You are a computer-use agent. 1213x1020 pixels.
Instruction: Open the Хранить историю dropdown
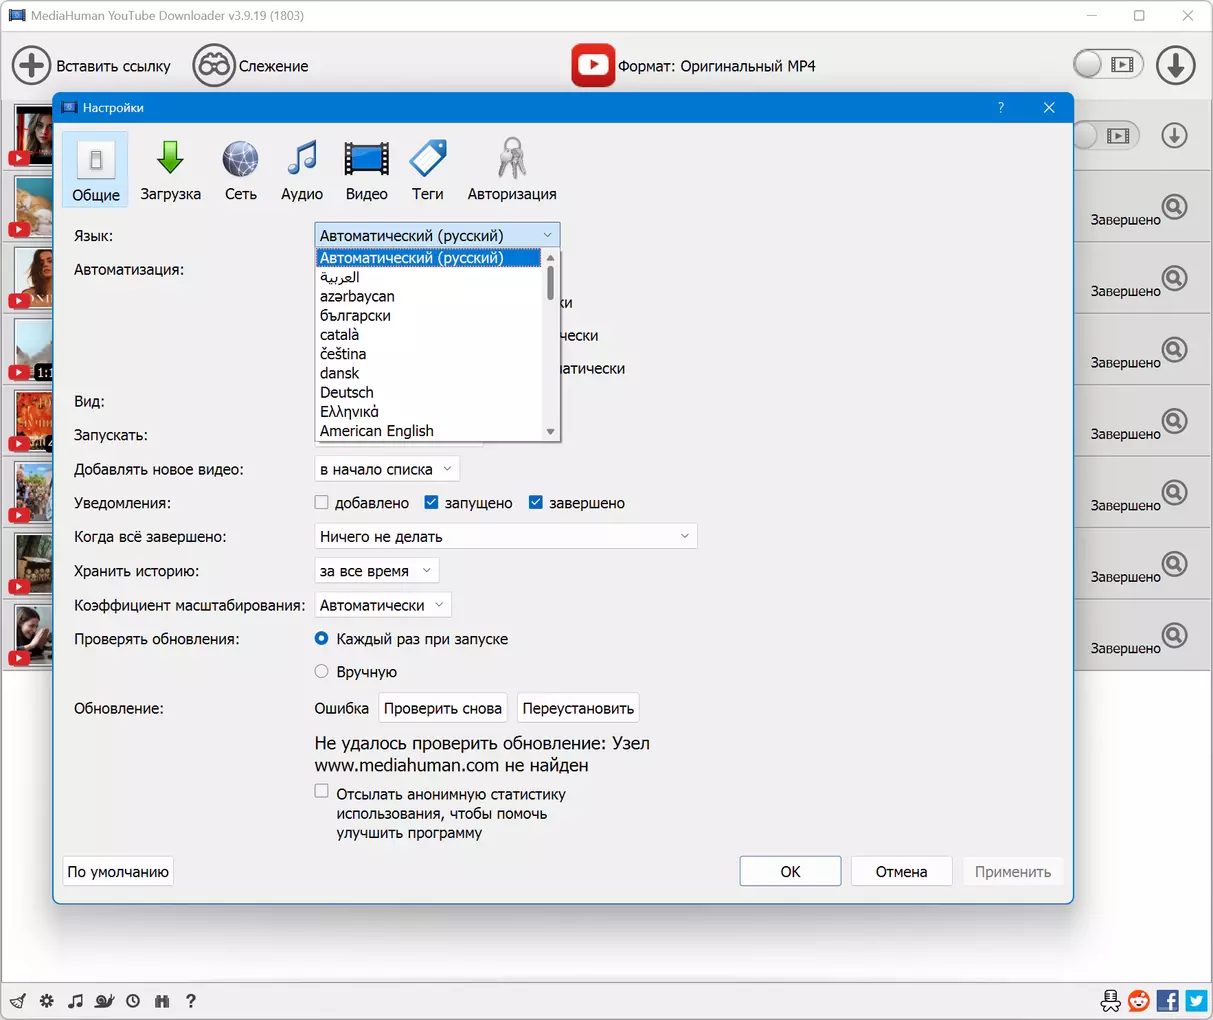click(376, 571)
